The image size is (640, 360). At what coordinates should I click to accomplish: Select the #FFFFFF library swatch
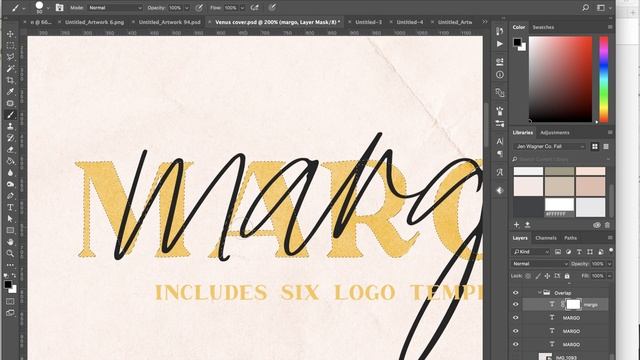pyautogui.click(x=559, y=207)
